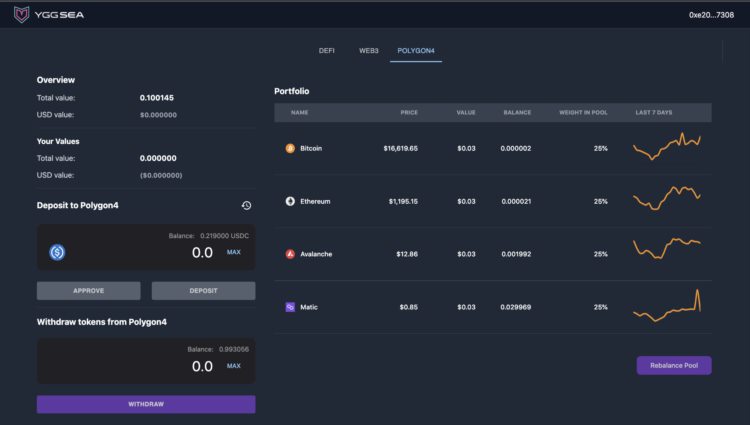Click the Rebalance Pool button
Screen dimensions: 750x425
[673, 365]
